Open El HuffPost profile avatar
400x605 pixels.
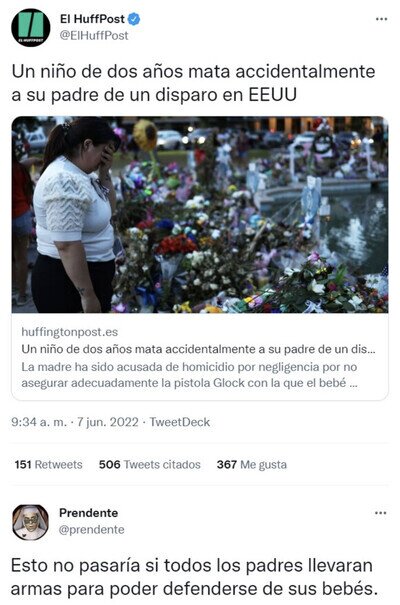click(x=30, y=28)
